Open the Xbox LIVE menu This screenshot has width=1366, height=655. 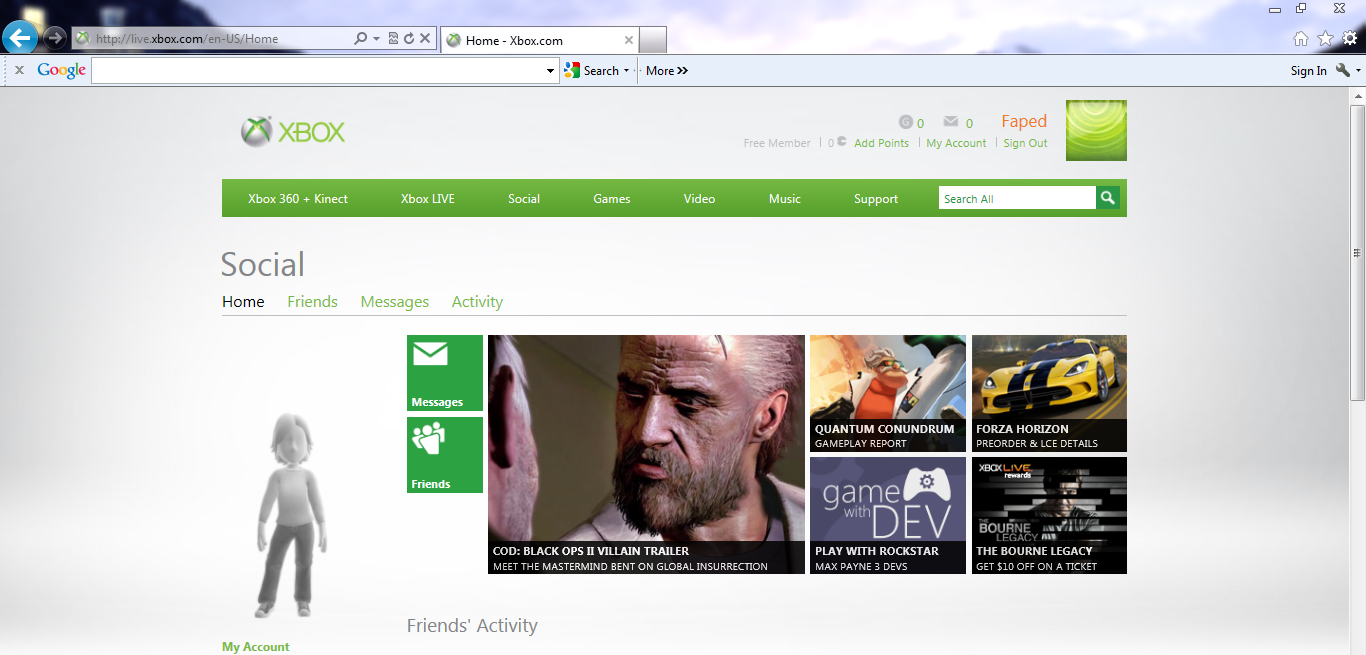tap(428, 199)
